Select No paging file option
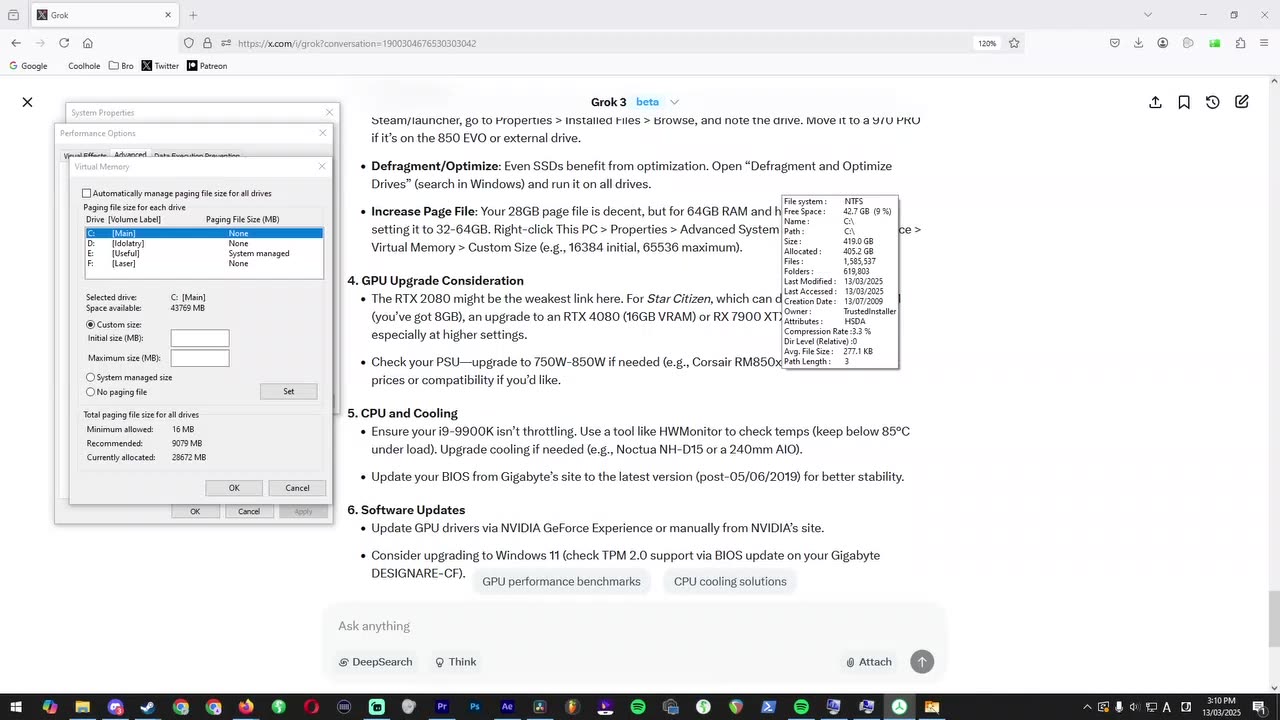 coord(91,392)
